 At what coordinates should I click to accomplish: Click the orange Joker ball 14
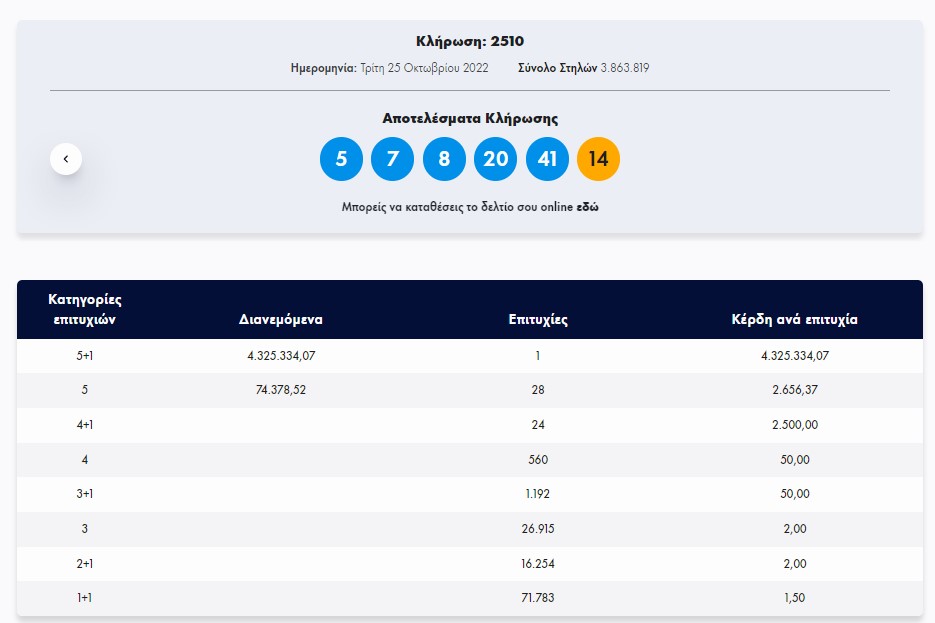tap(598, 159)
